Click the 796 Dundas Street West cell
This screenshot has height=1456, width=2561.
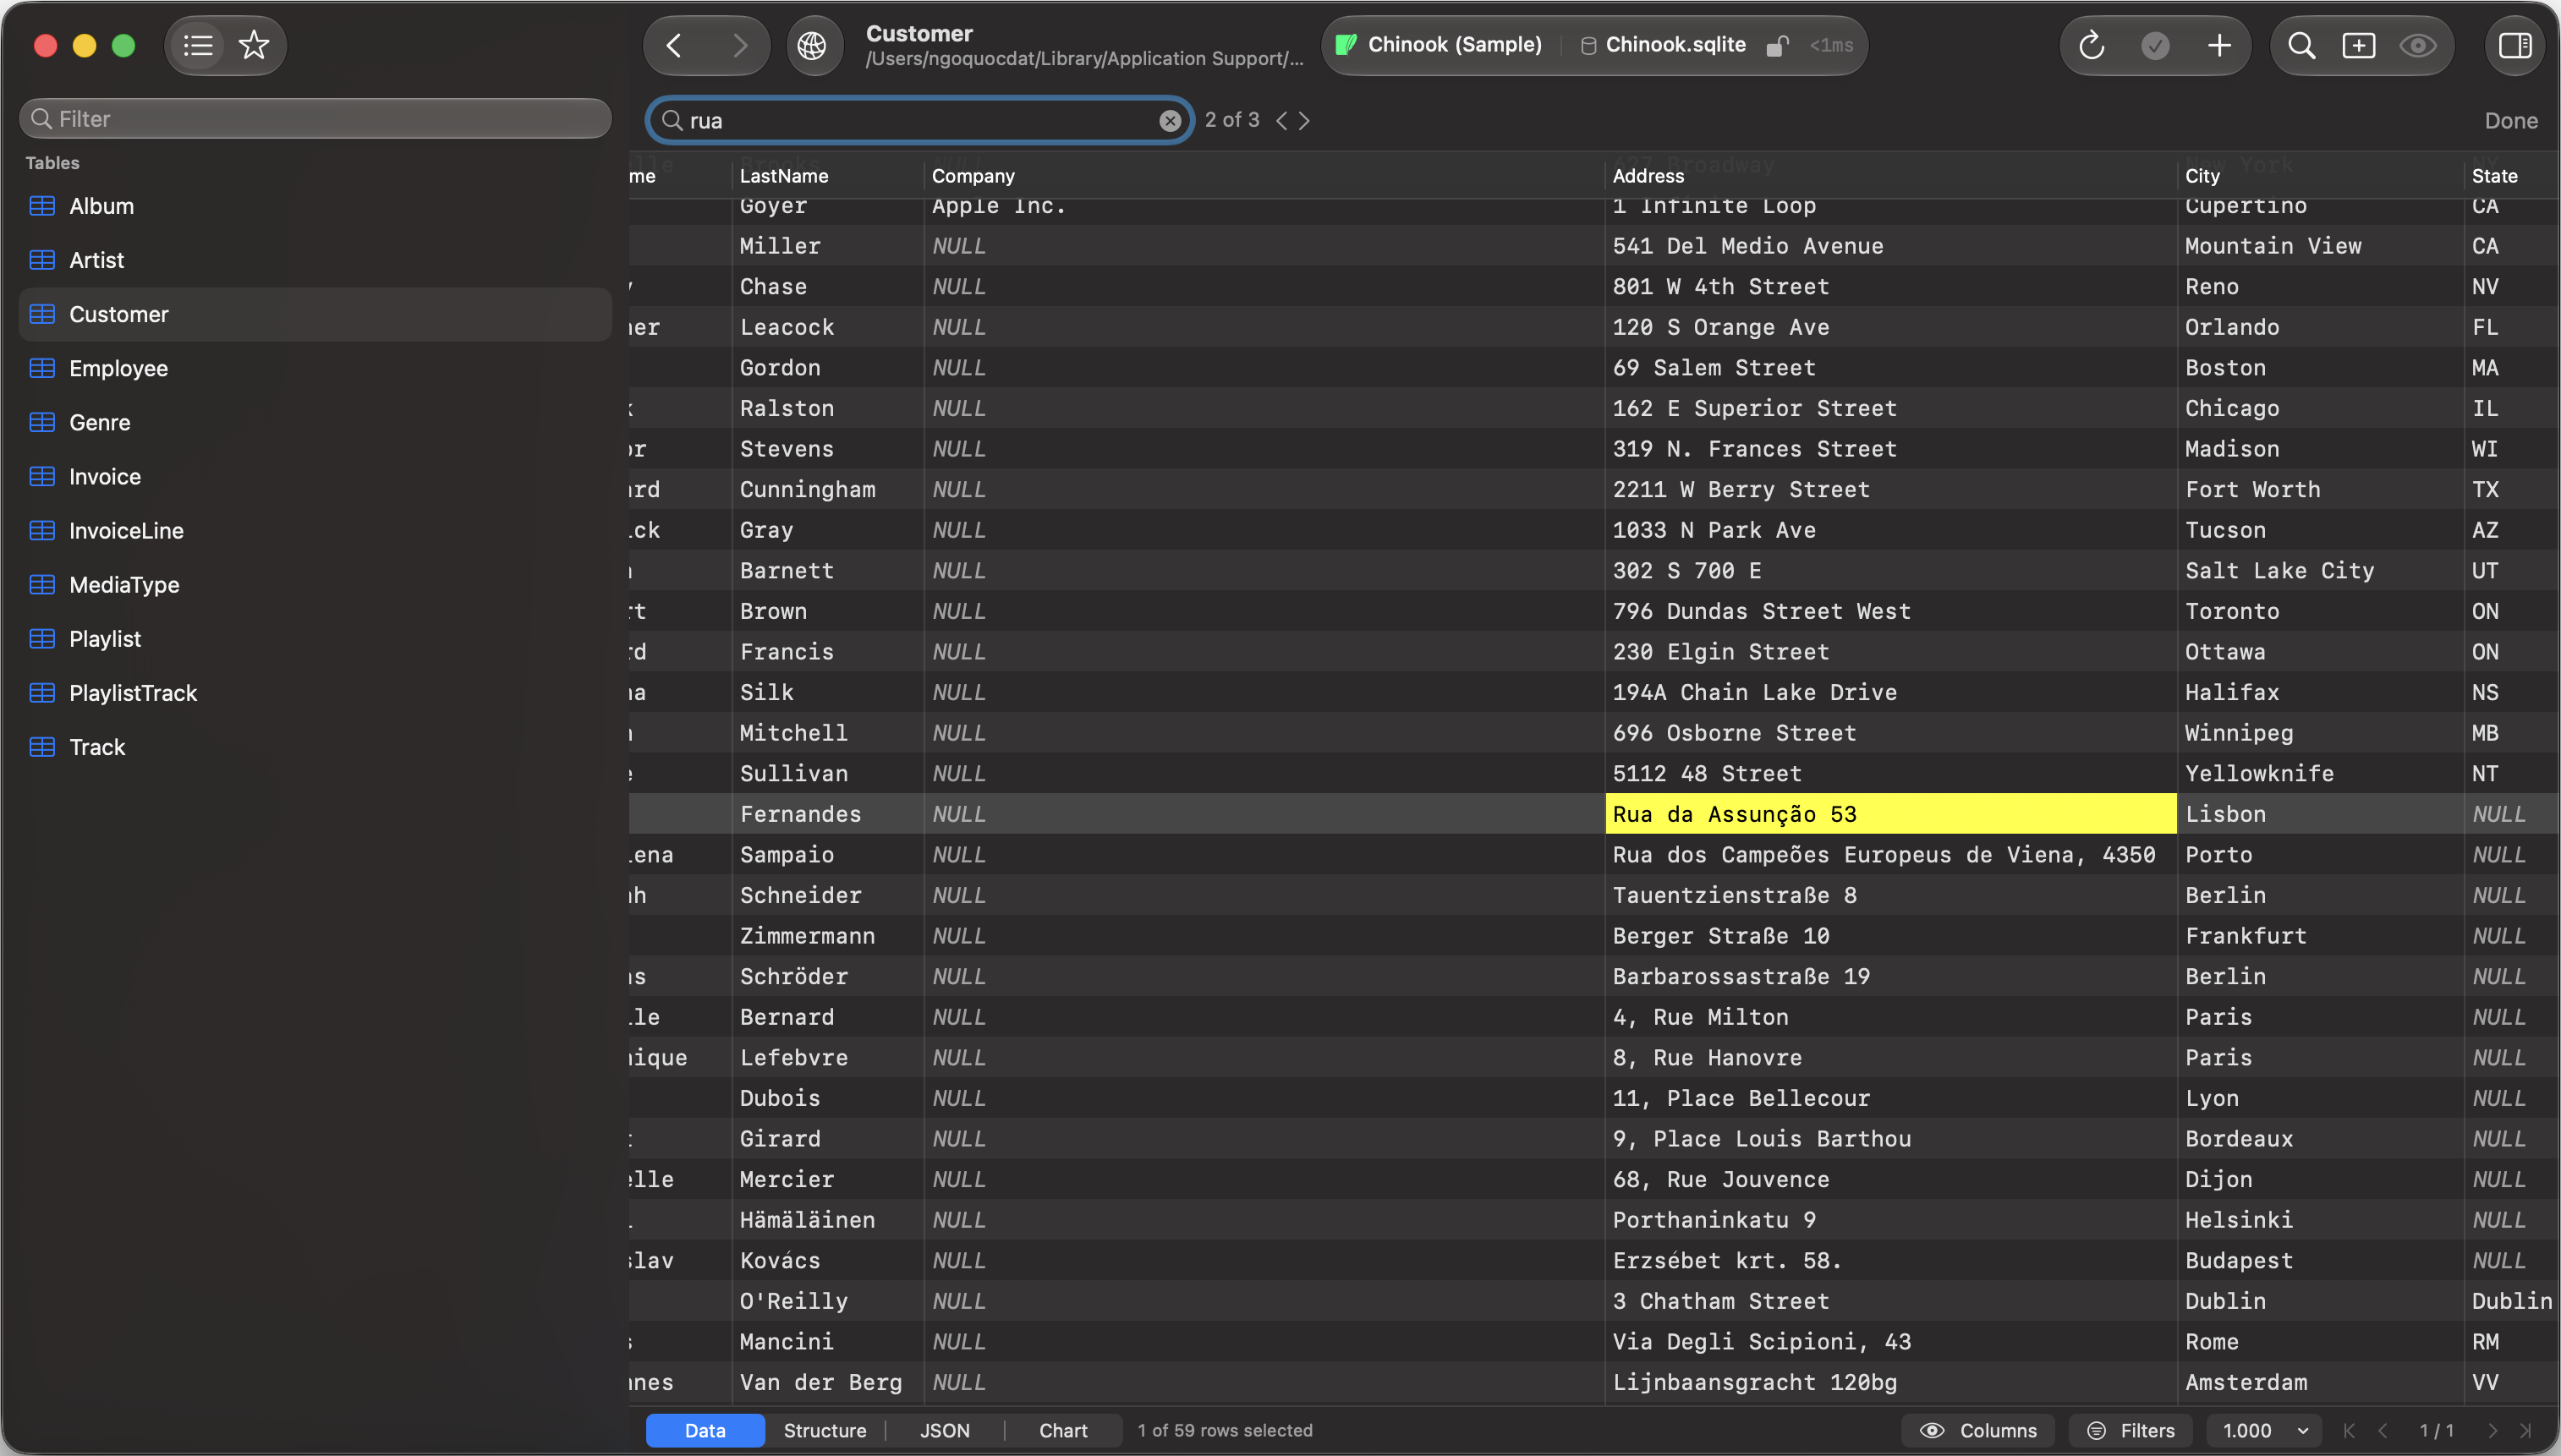(x=1891, y=611)
